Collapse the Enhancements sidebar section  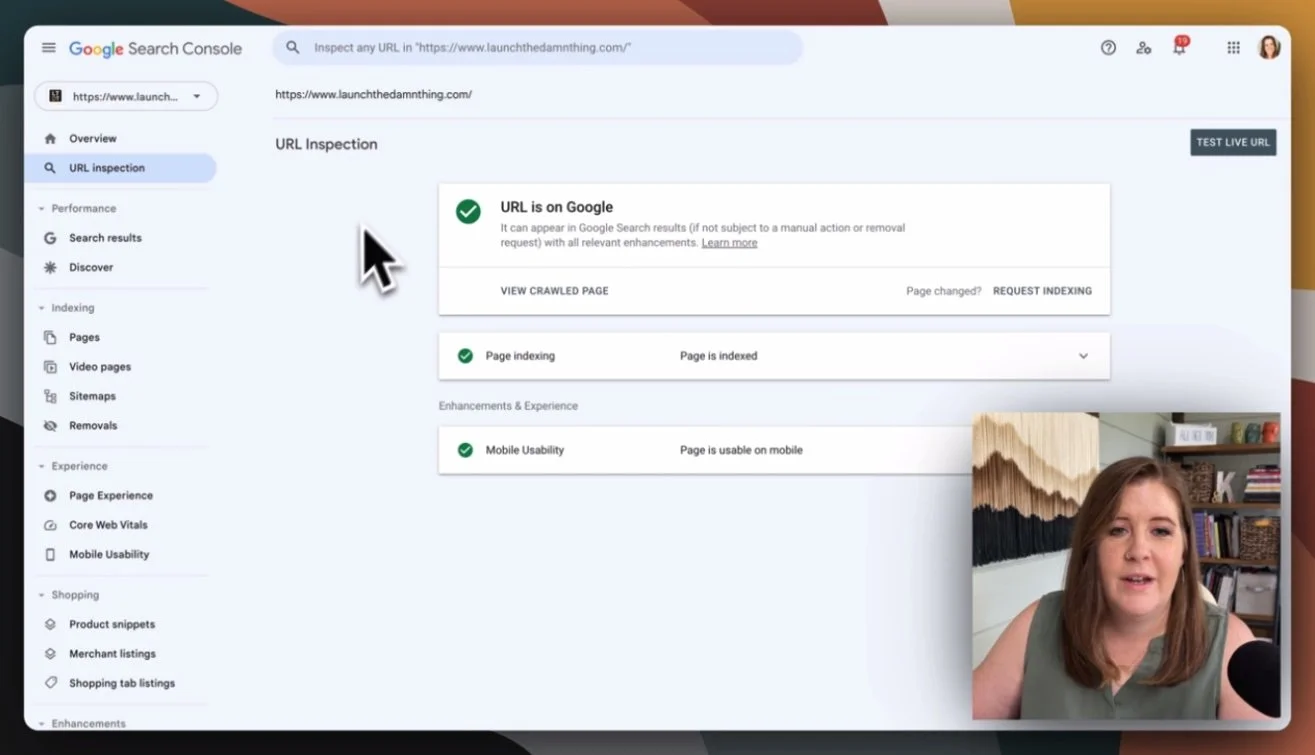pyautogui.click(x=42, y=723)
